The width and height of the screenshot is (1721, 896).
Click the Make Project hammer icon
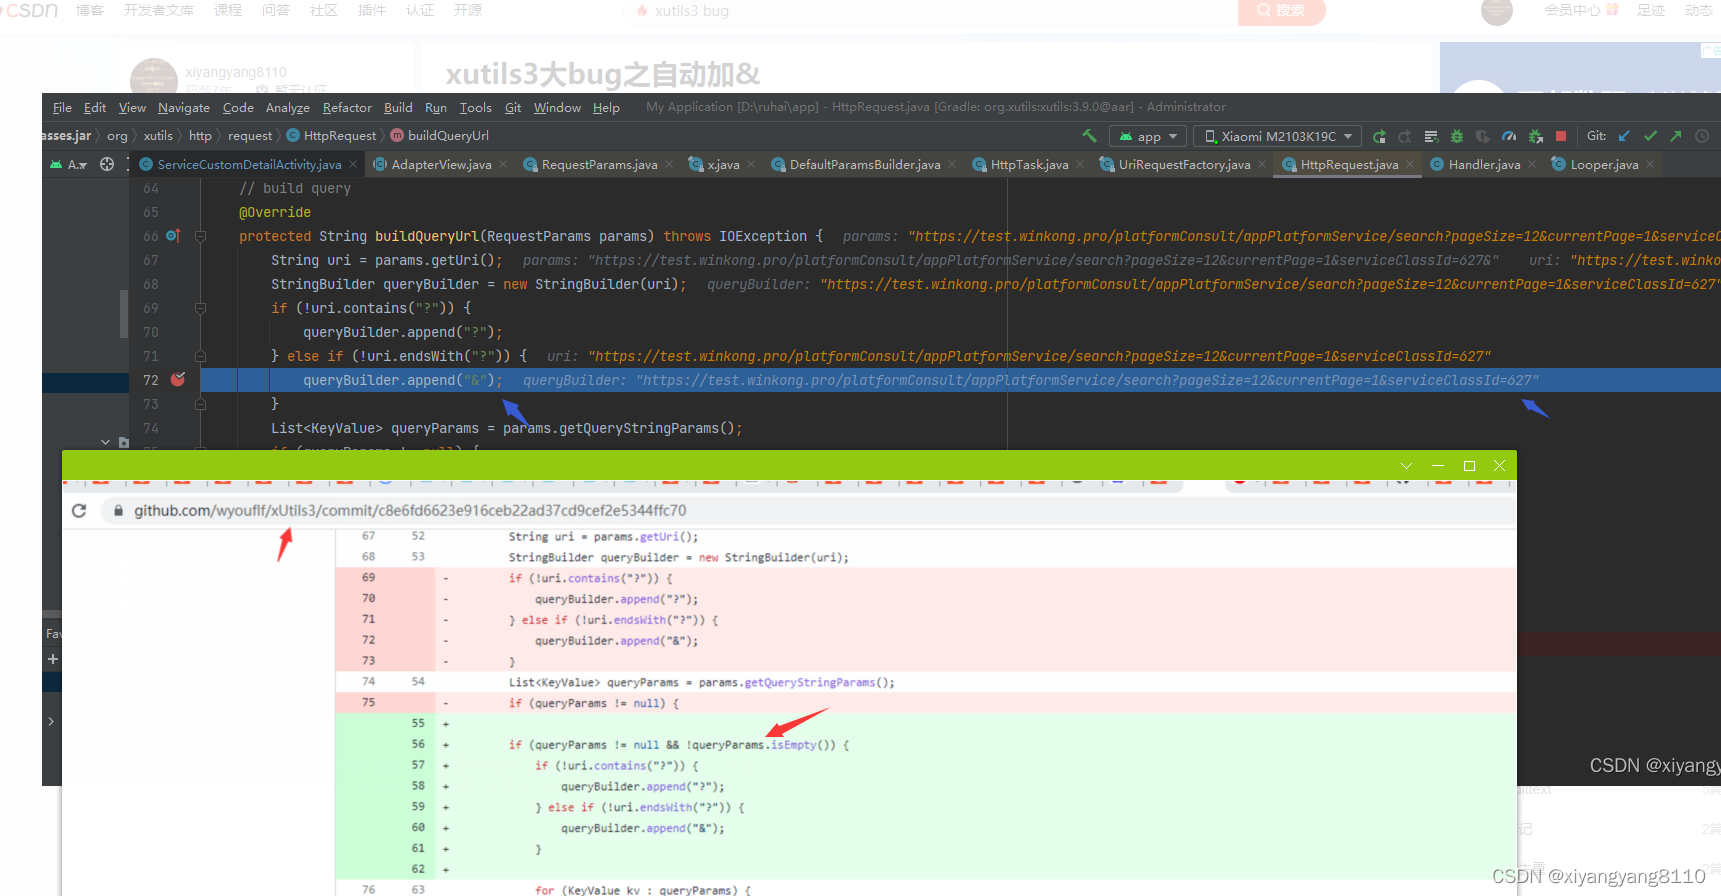point(1089,136)
